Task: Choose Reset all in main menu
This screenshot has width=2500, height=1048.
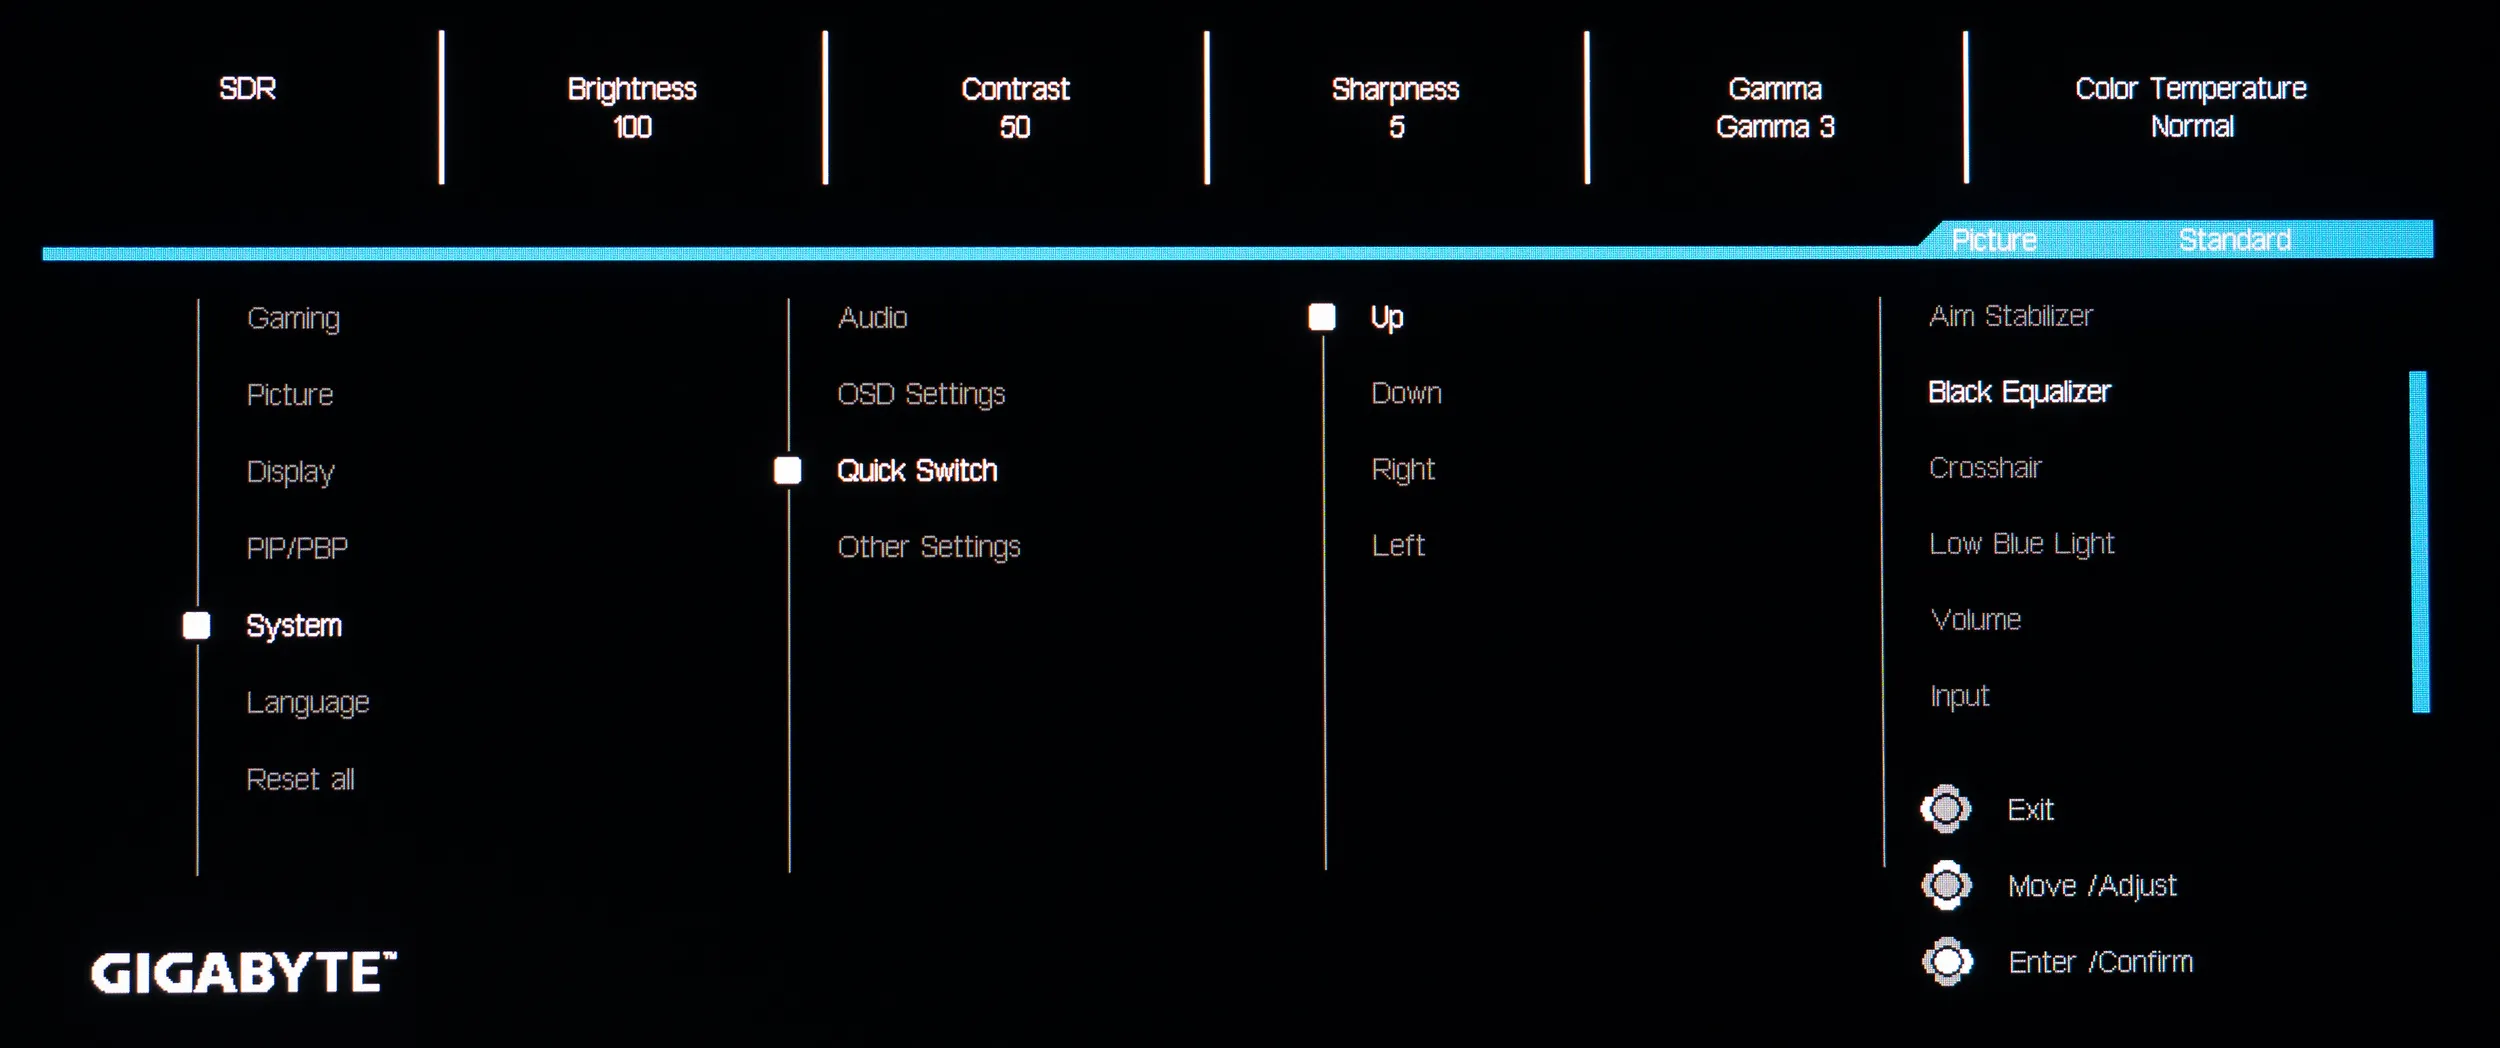Action: 300,779
